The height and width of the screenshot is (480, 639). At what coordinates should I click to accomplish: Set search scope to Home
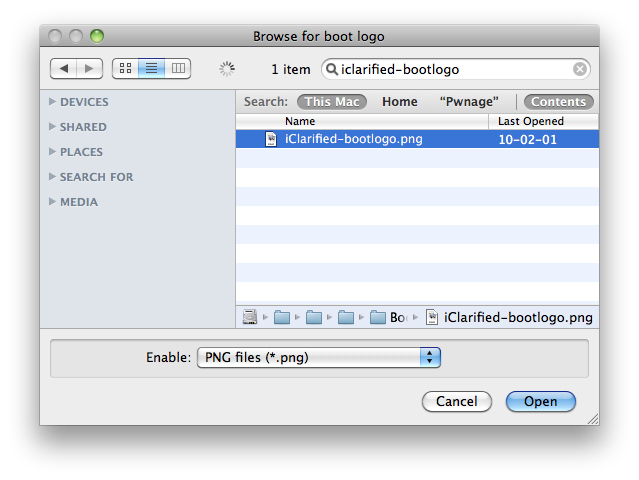point(399,101)
